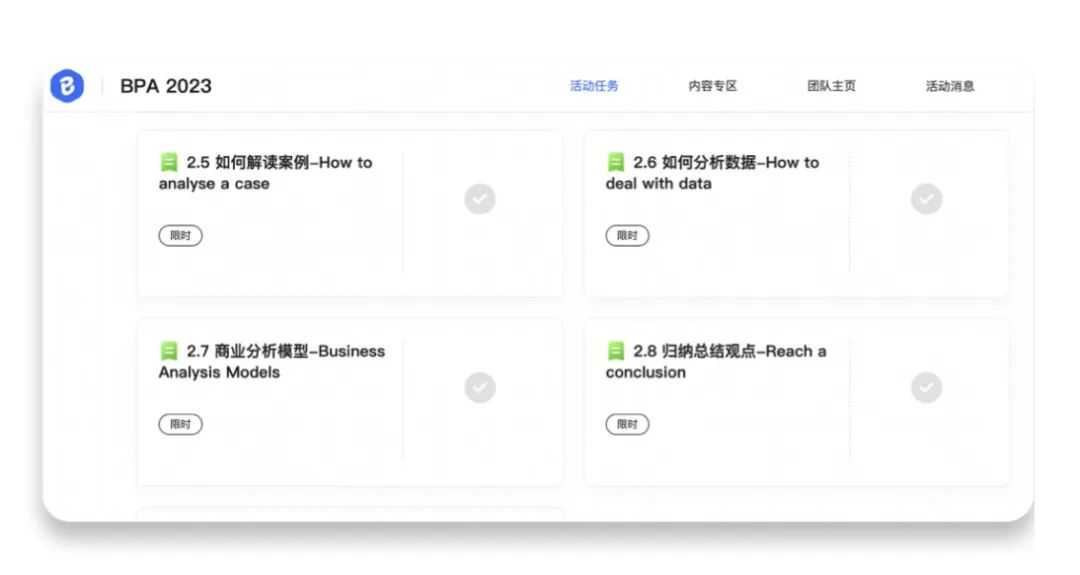The height and width of the screenshot is (575, 1080).
Task: Open the 活动任务 tab
Action: pos(594,86)
